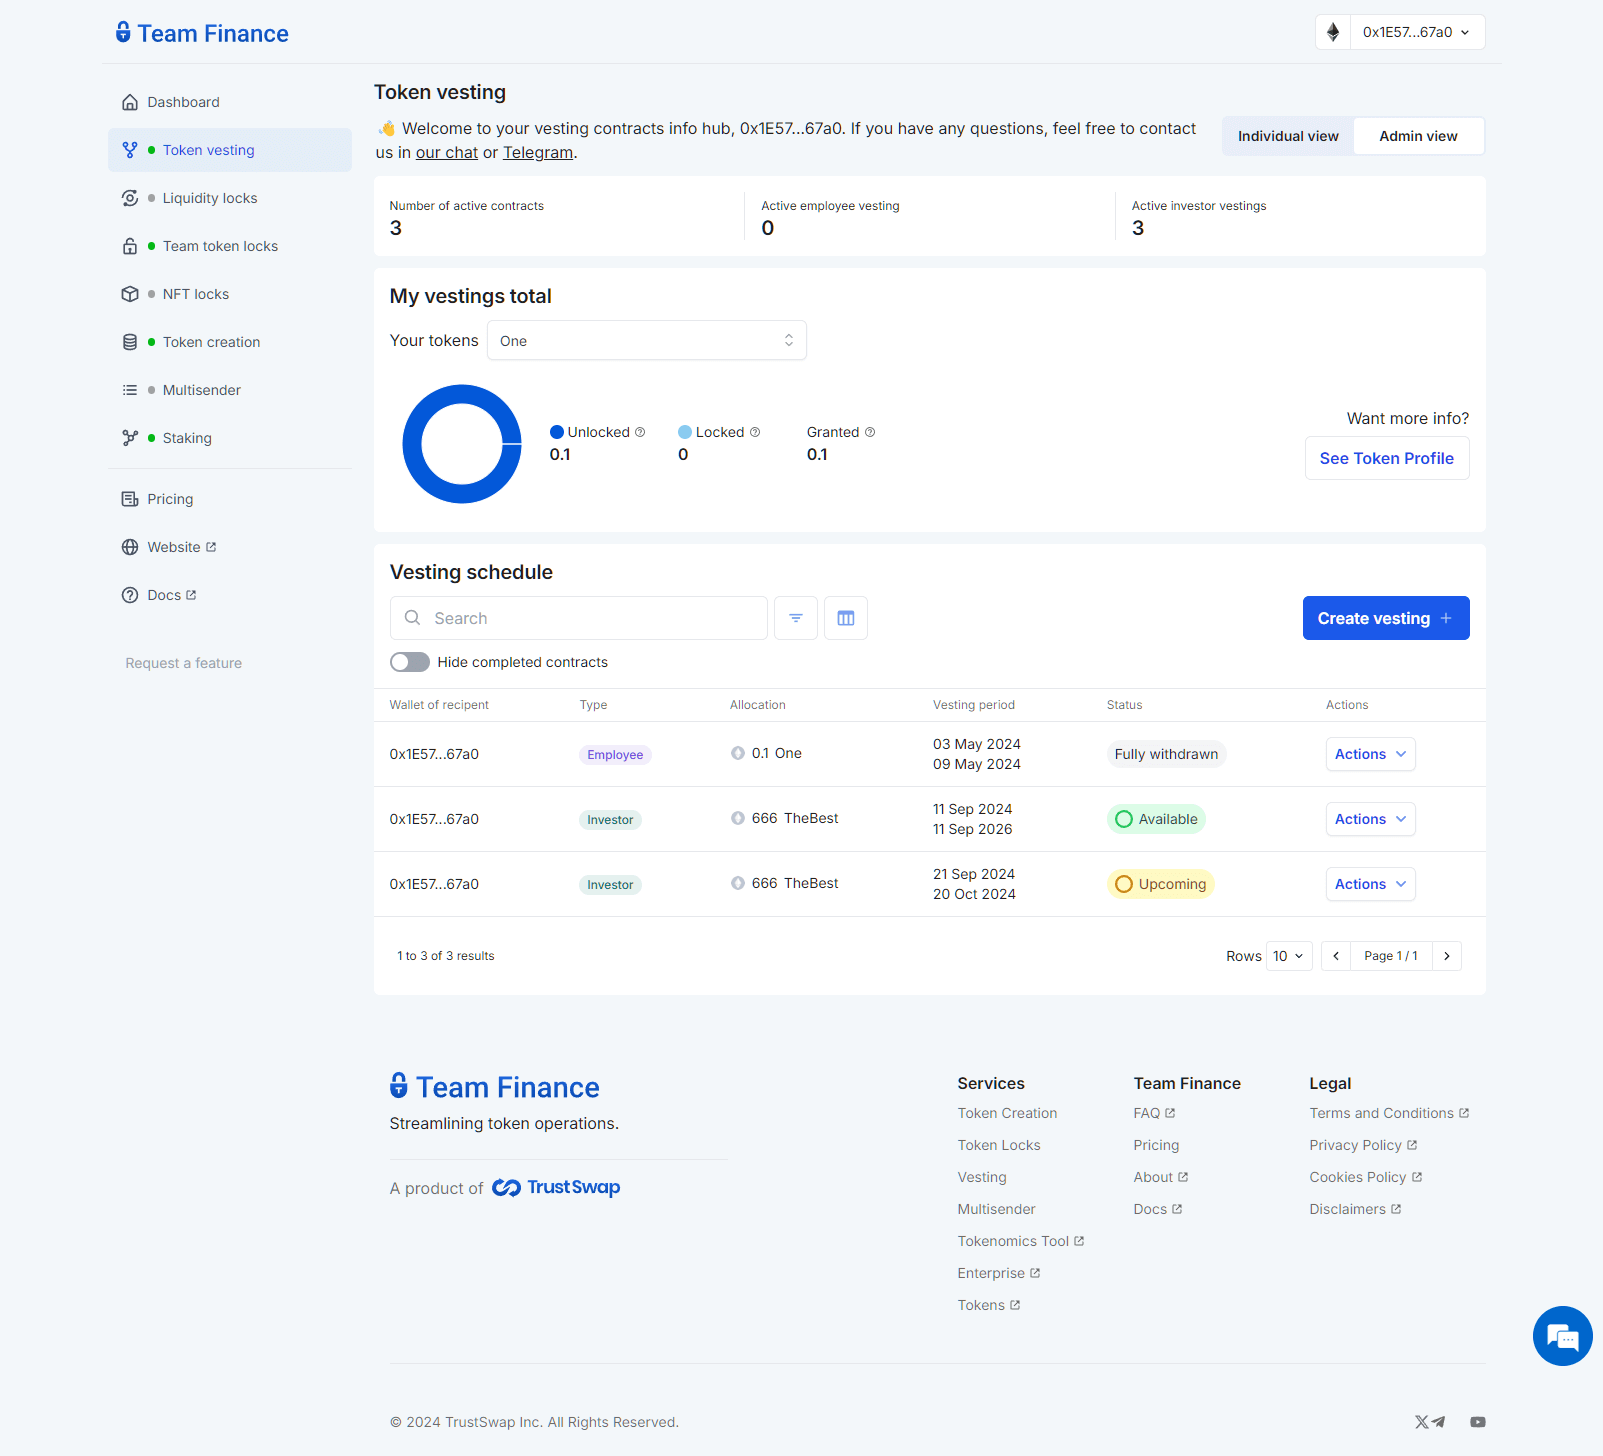Viewport: 1603px width, 1456px height.
Task: Enable the Hide completed contracts toggle
Action: pos(410,662)
